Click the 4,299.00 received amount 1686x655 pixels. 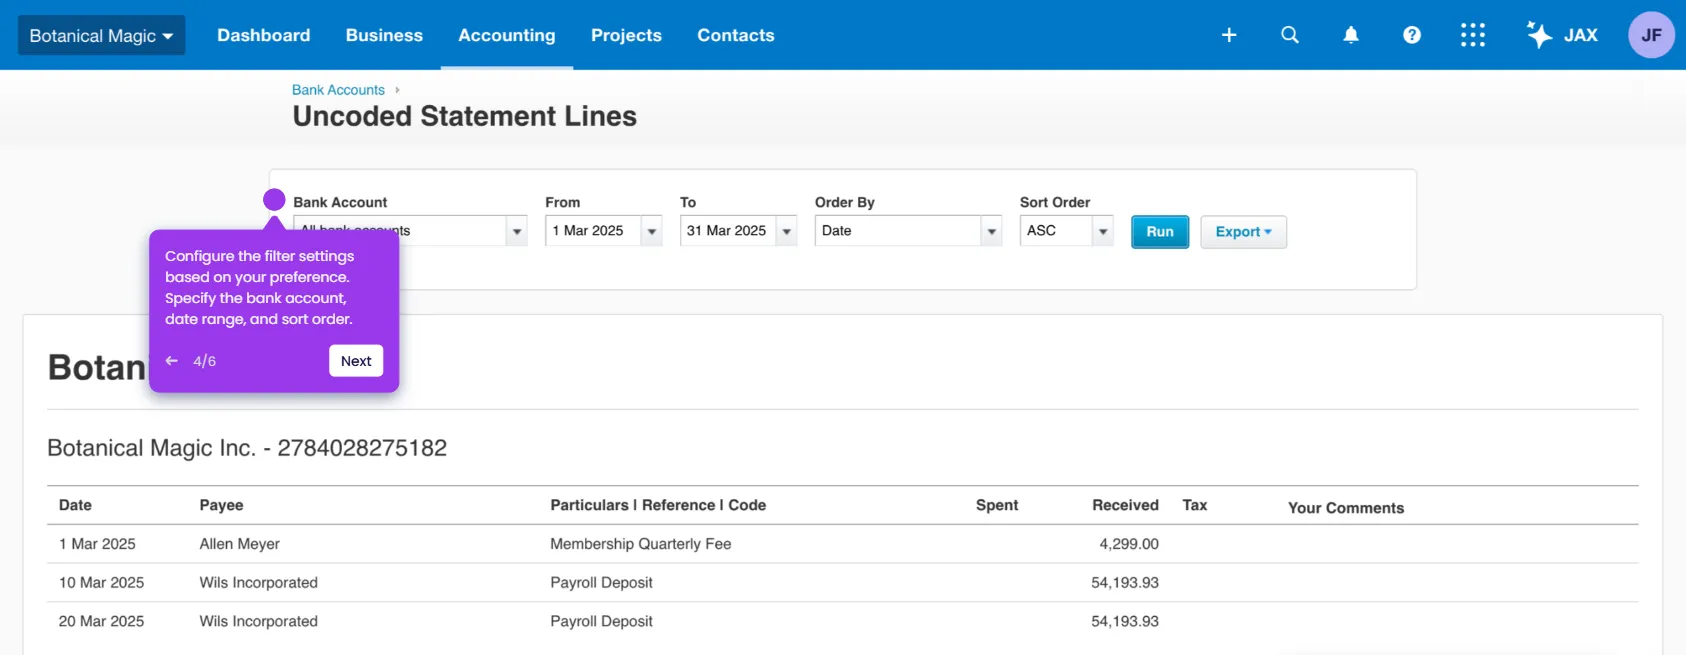point(1129,544)
